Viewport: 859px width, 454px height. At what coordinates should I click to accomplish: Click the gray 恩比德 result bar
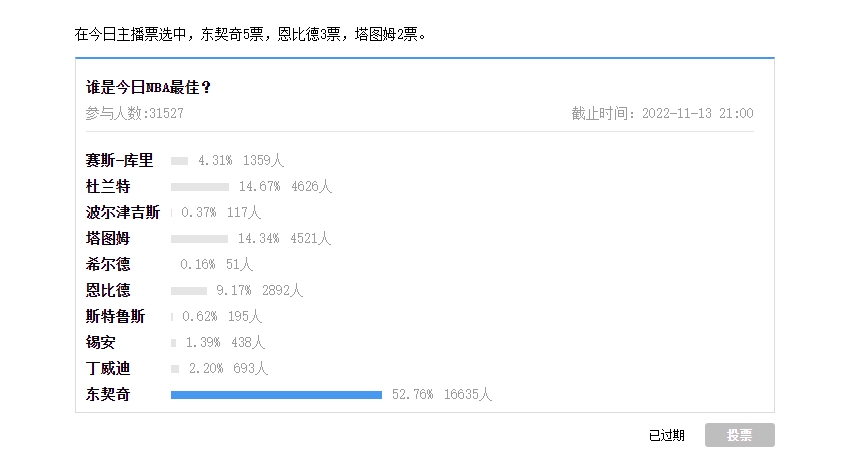[189, 291]
